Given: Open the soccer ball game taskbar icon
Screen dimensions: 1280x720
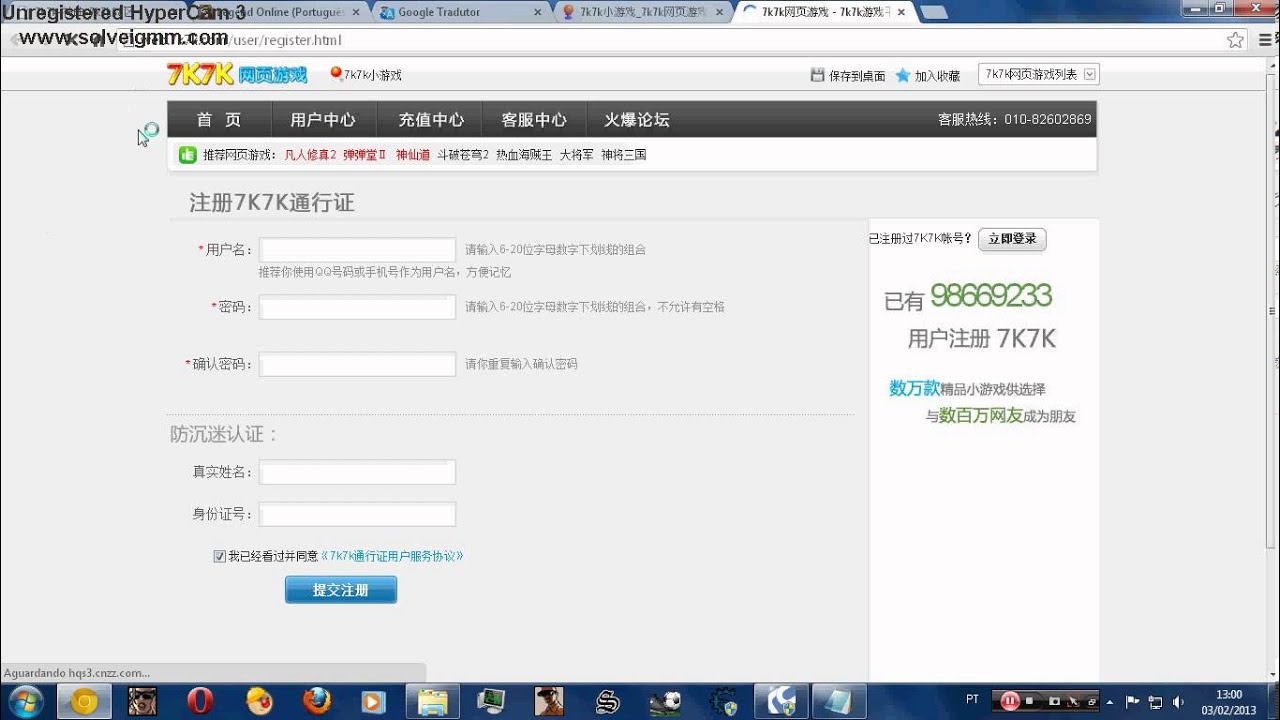Looking at the screenshot, I should [665, 701].
